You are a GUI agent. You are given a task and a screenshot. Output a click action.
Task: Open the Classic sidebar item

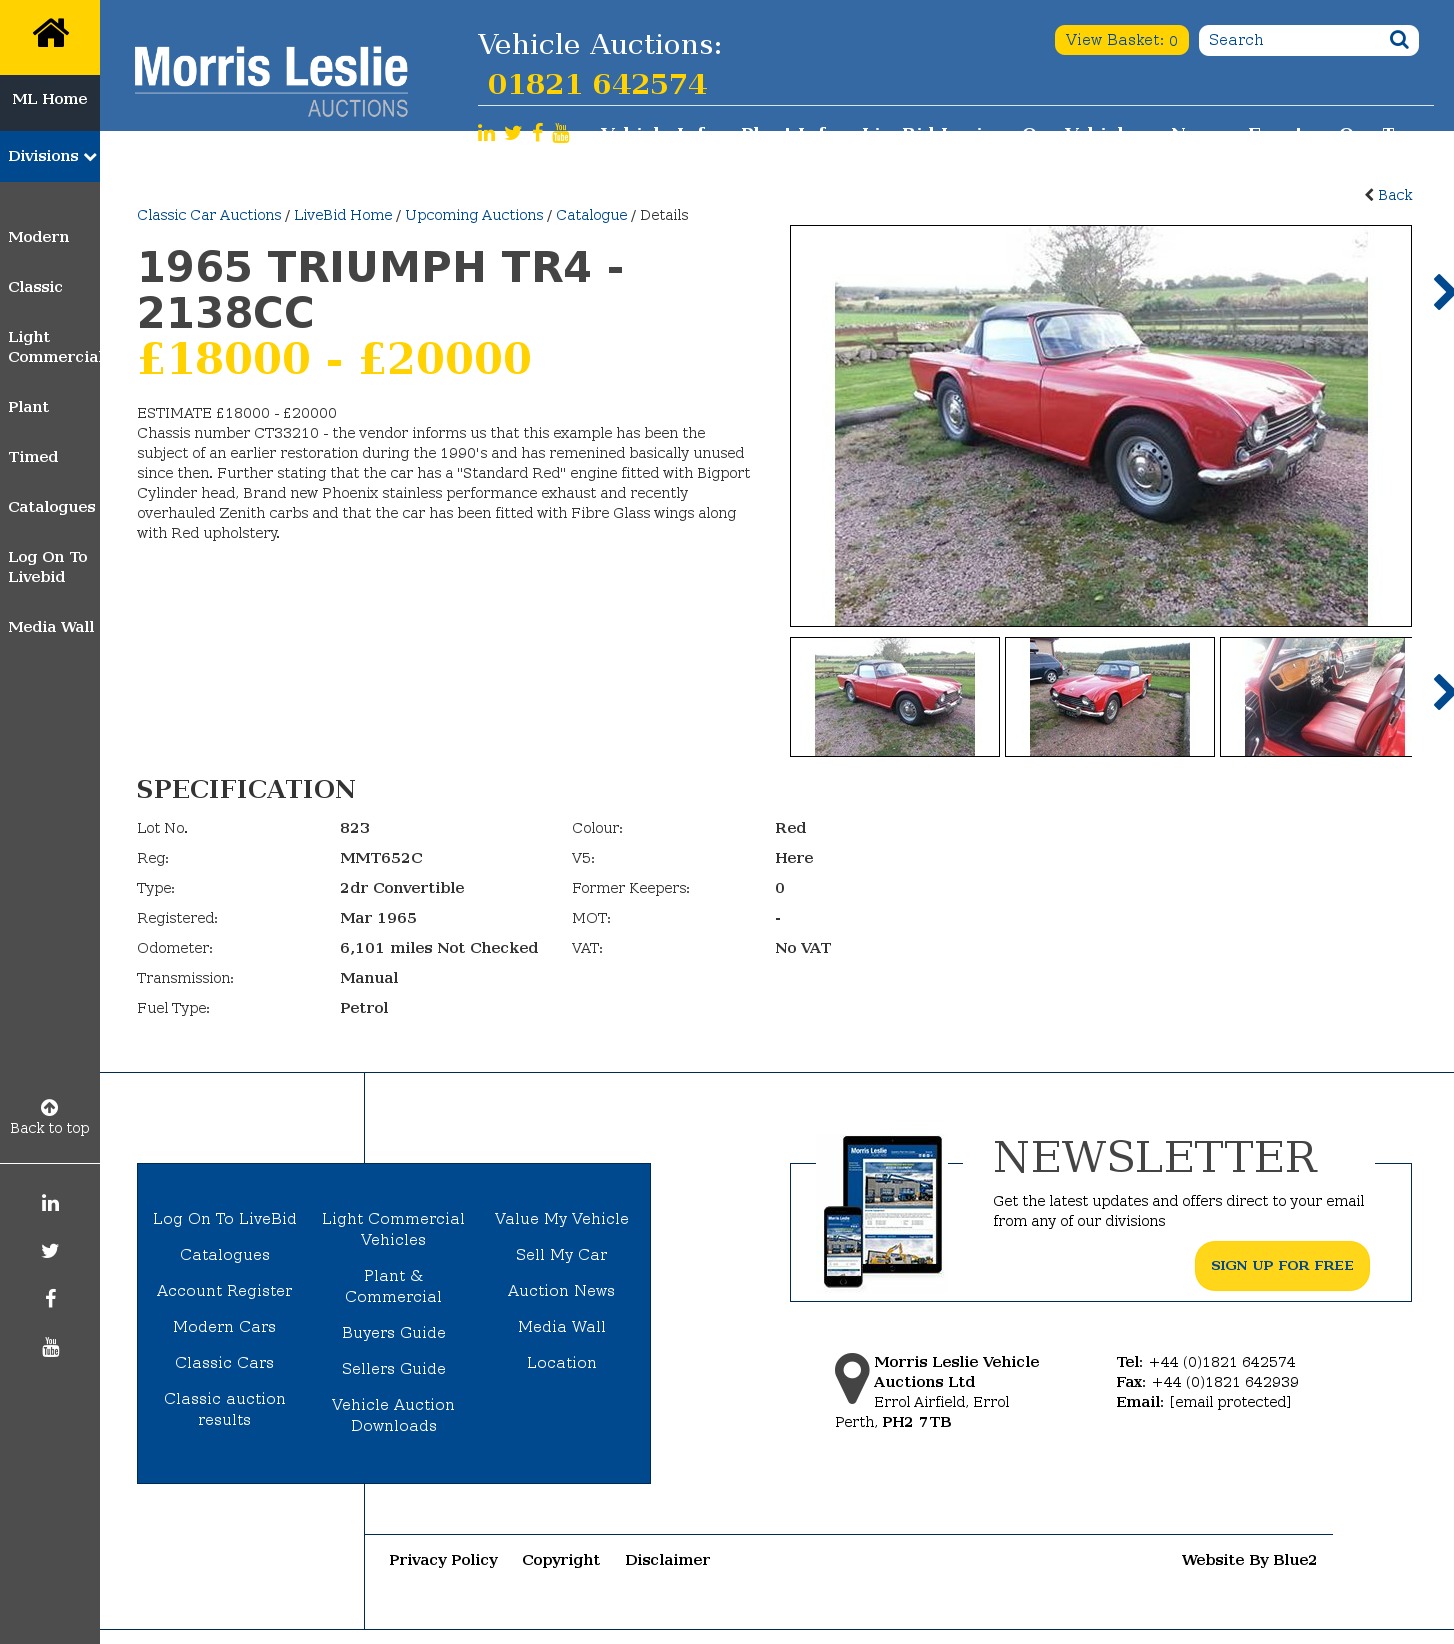(35, 287)
